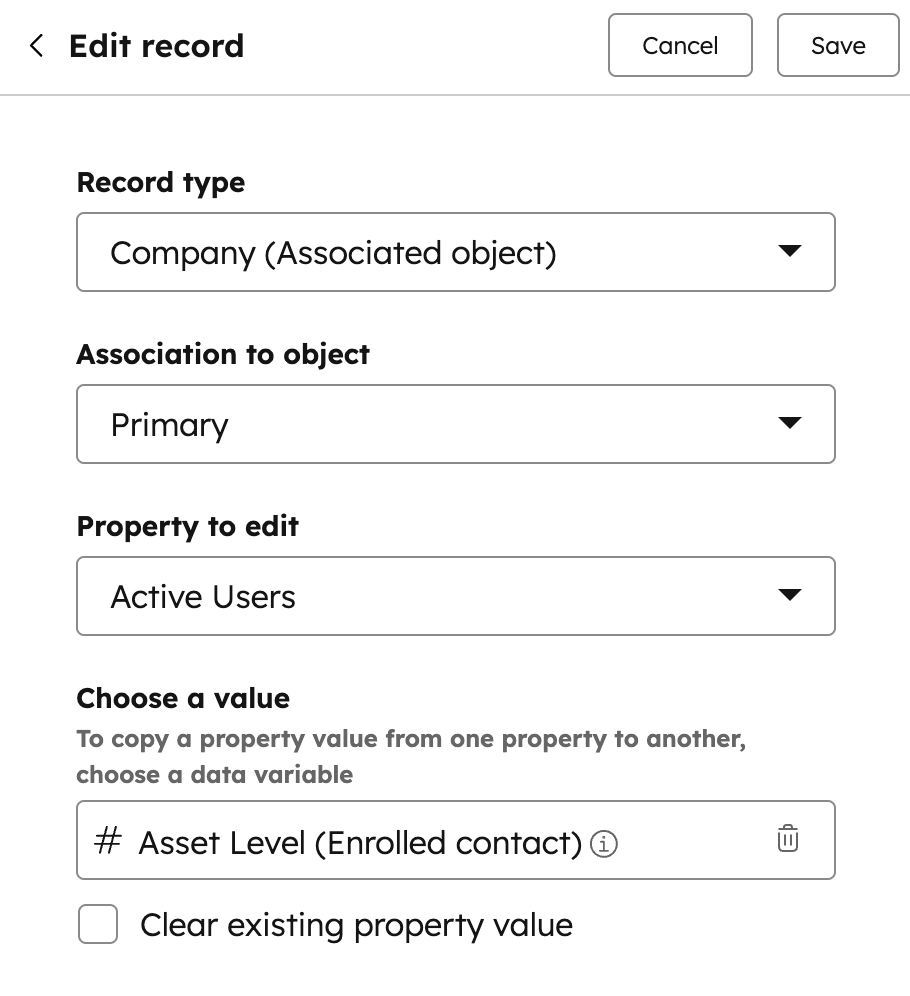Click the caret on the Primary selector
910x996 pixels.
click(x=790, y=424)
